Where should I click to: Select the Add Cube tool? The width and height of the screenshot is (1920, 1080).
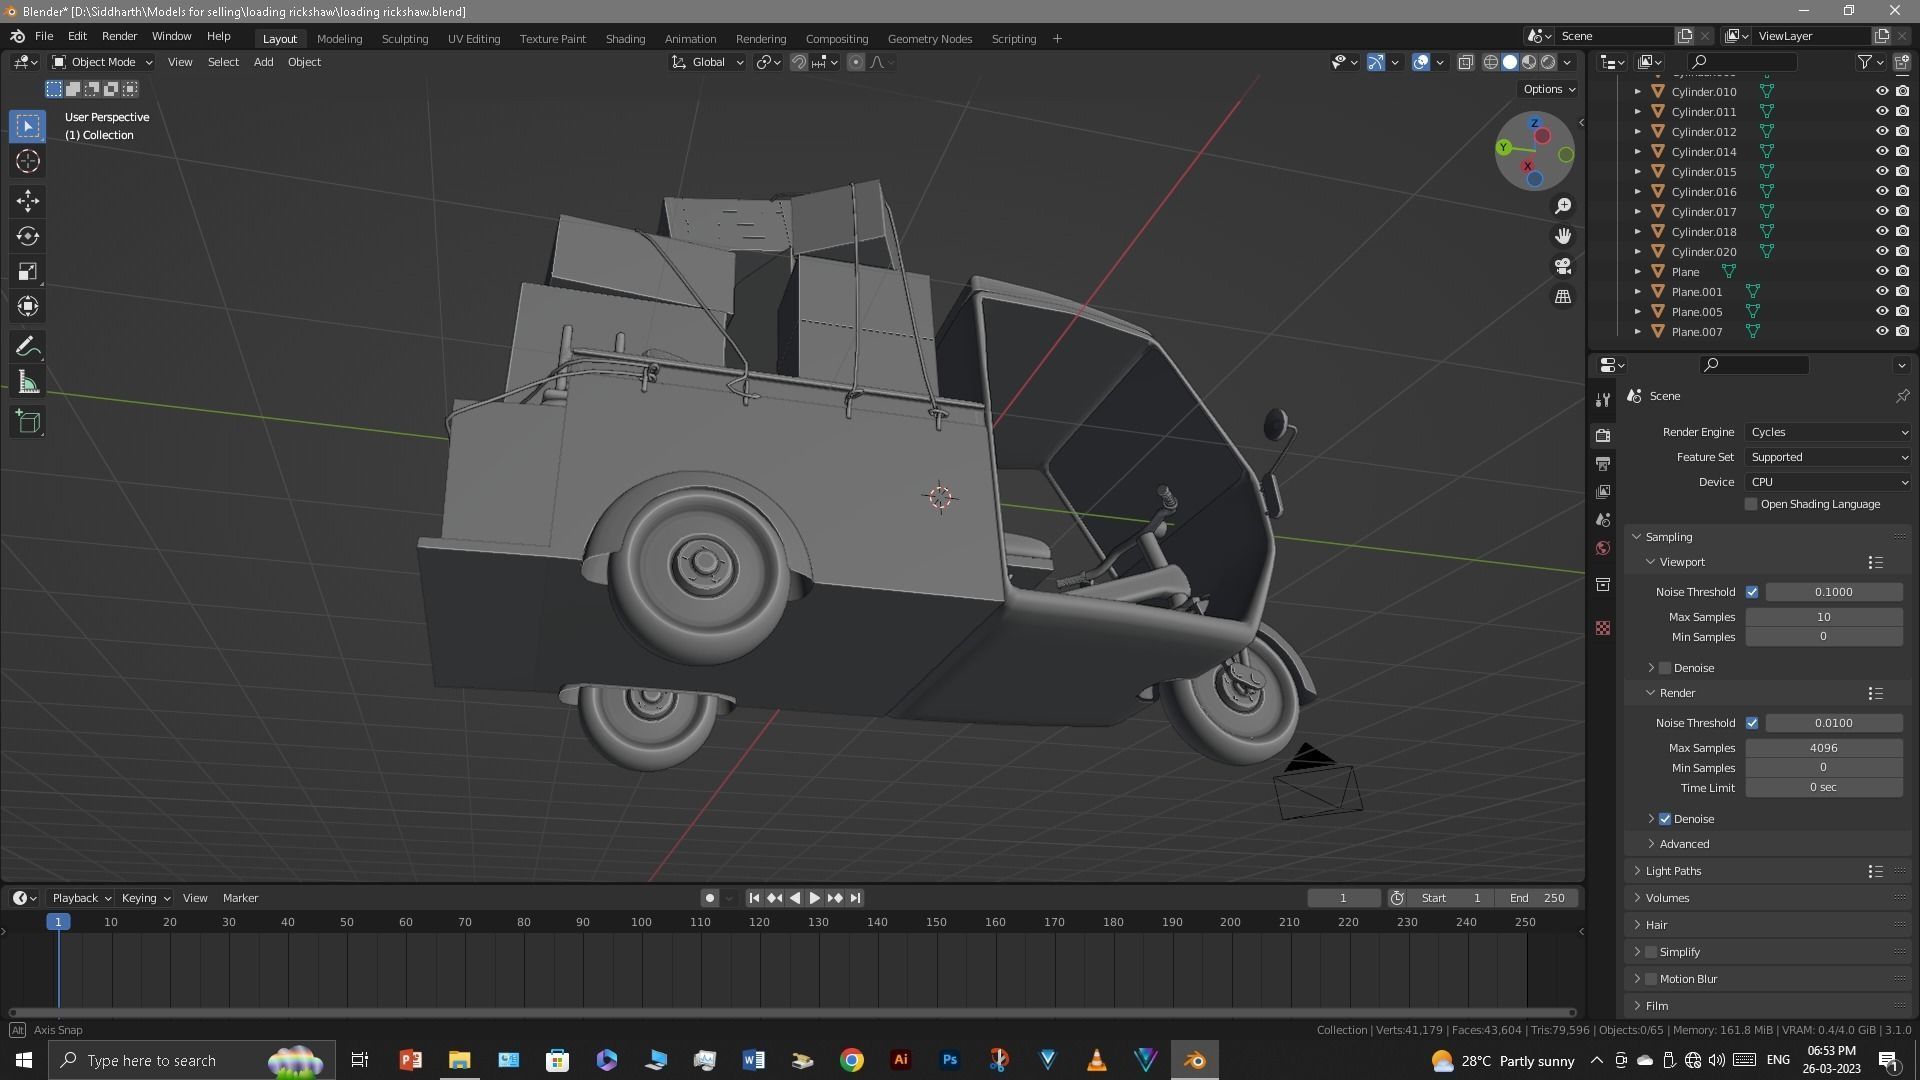tap(28, 422)
